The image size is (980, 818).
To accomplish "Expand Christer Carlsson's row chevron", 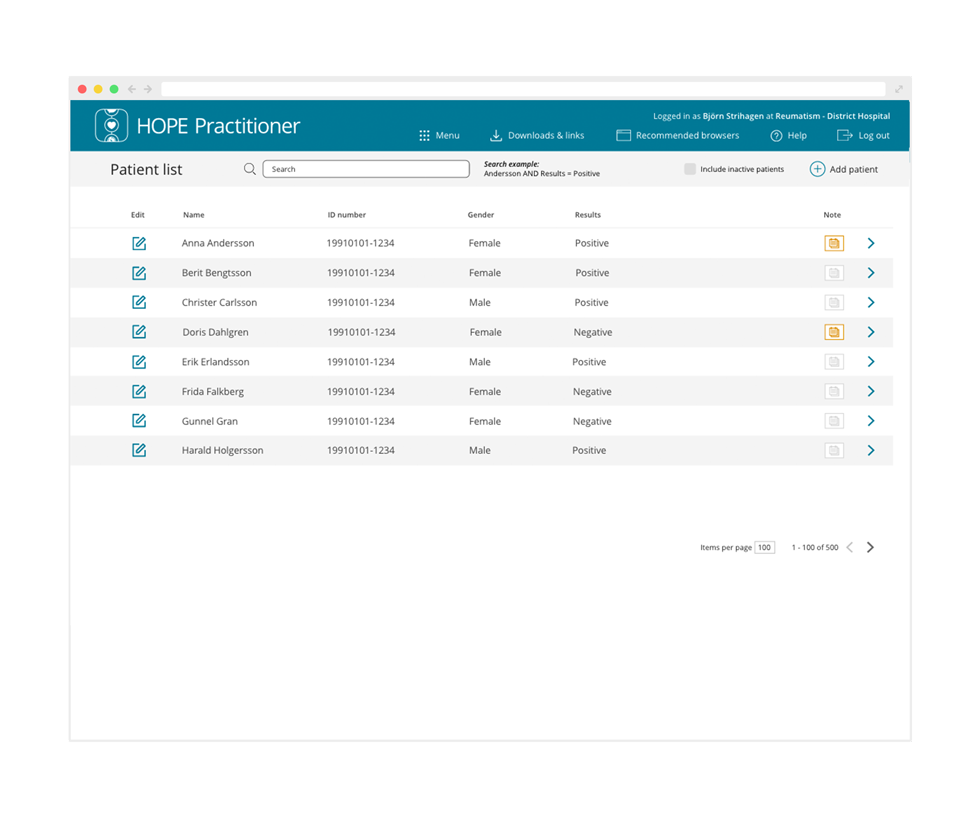I will pyautogui.click(x=871, y=302).
